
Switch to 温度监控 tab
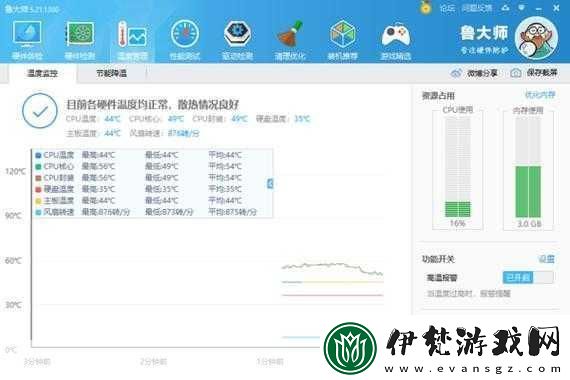tap(42, 73)
